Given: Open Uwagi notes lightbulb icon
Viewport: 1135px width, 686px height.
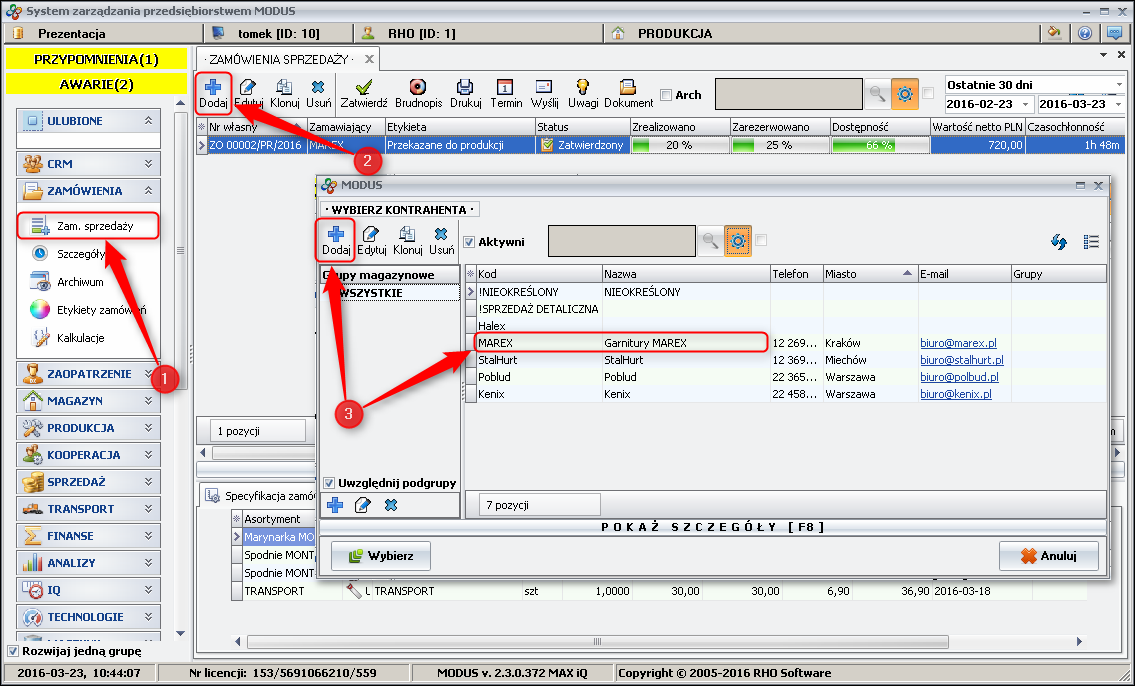Looking at the screenshot, I should (x=583, y=93).
